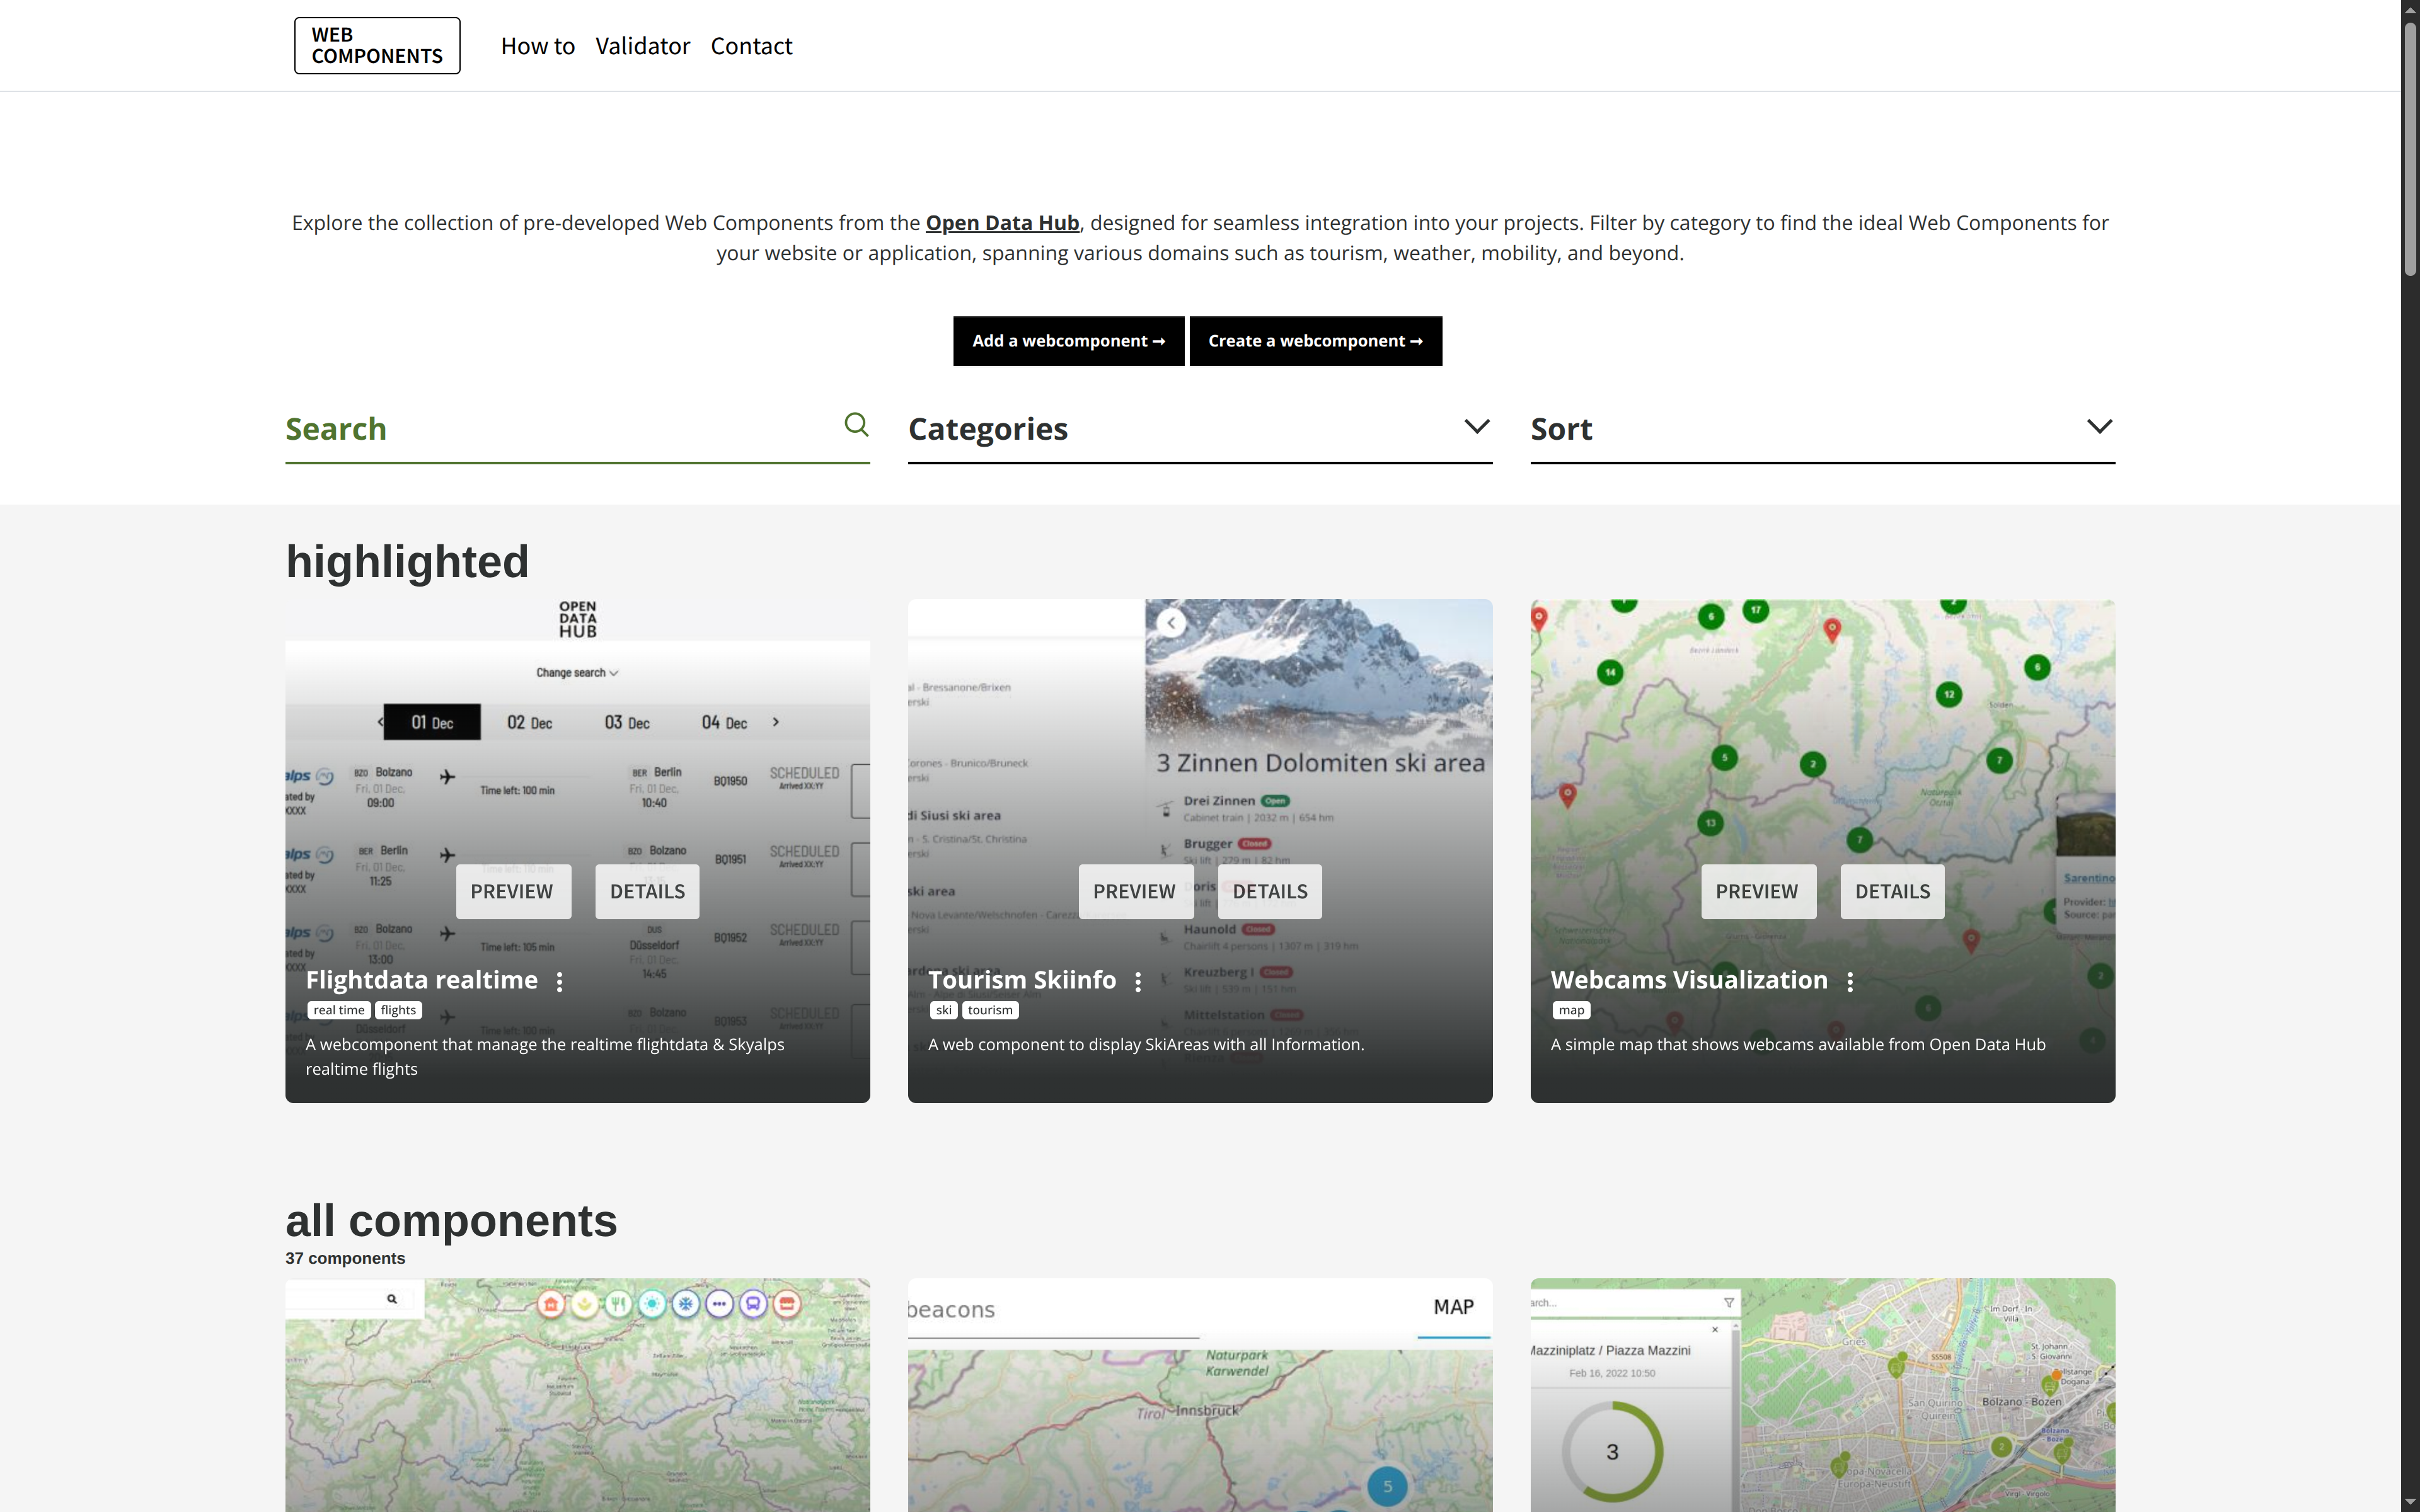Open the Tourism Skiinfo card options menu
This screenshot has width=2420, height=1512.
(x=1138, y=982)
